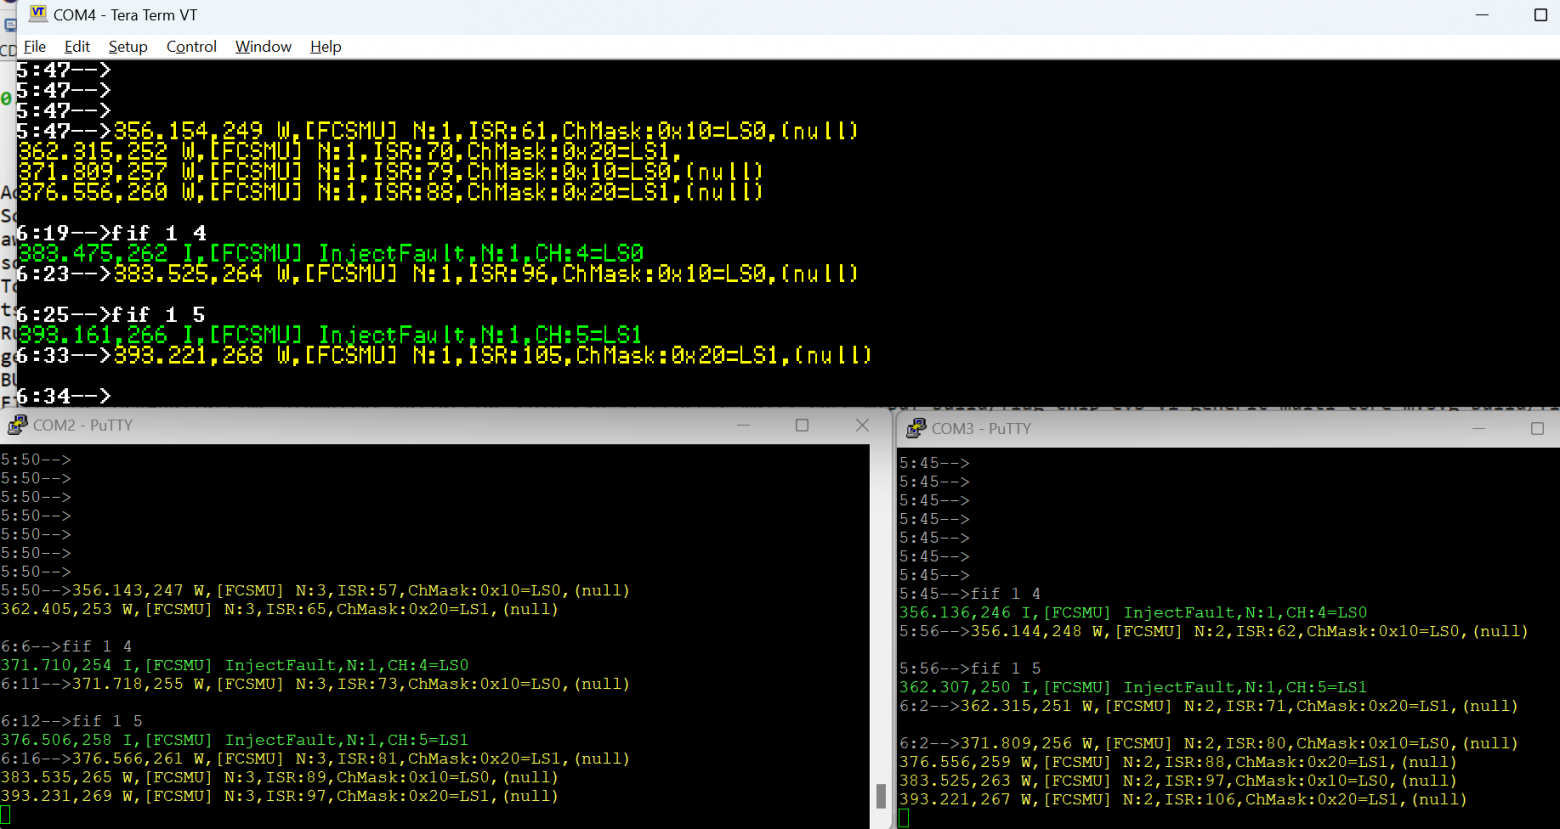1560x829 pixels.
Task: Maximize the COM4 Tera Term window
Action: pos(1540,15)
